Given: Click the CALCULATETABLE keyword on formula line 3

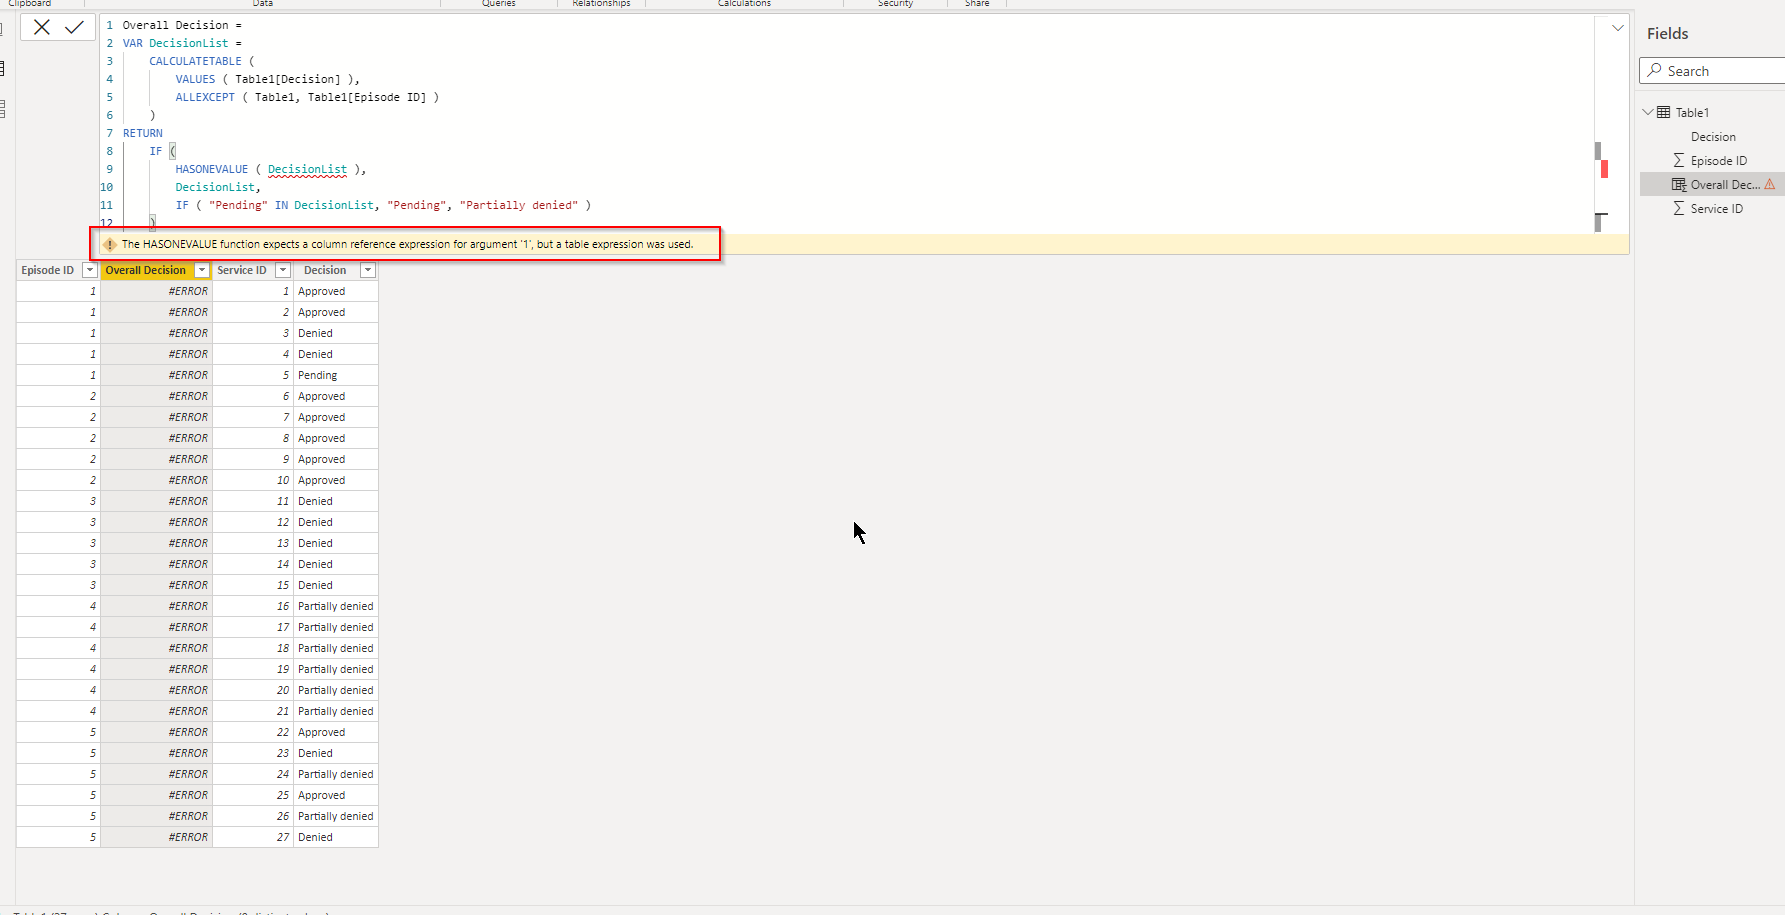Looking at the screenshot, I should pyautogui.click(x=195, y=61).
